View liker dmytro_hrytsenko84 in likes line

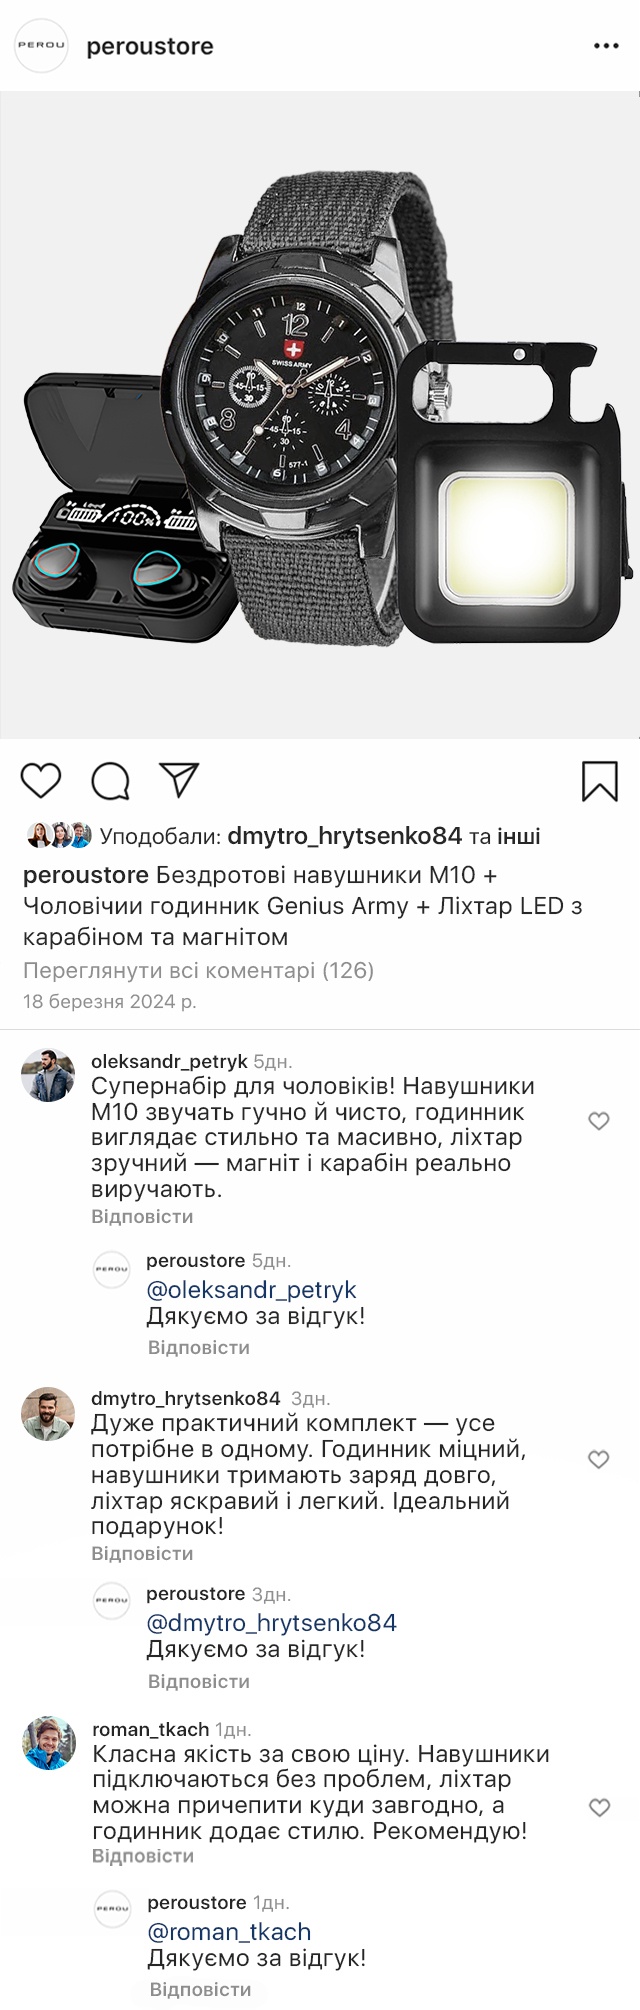click(344, 836)
